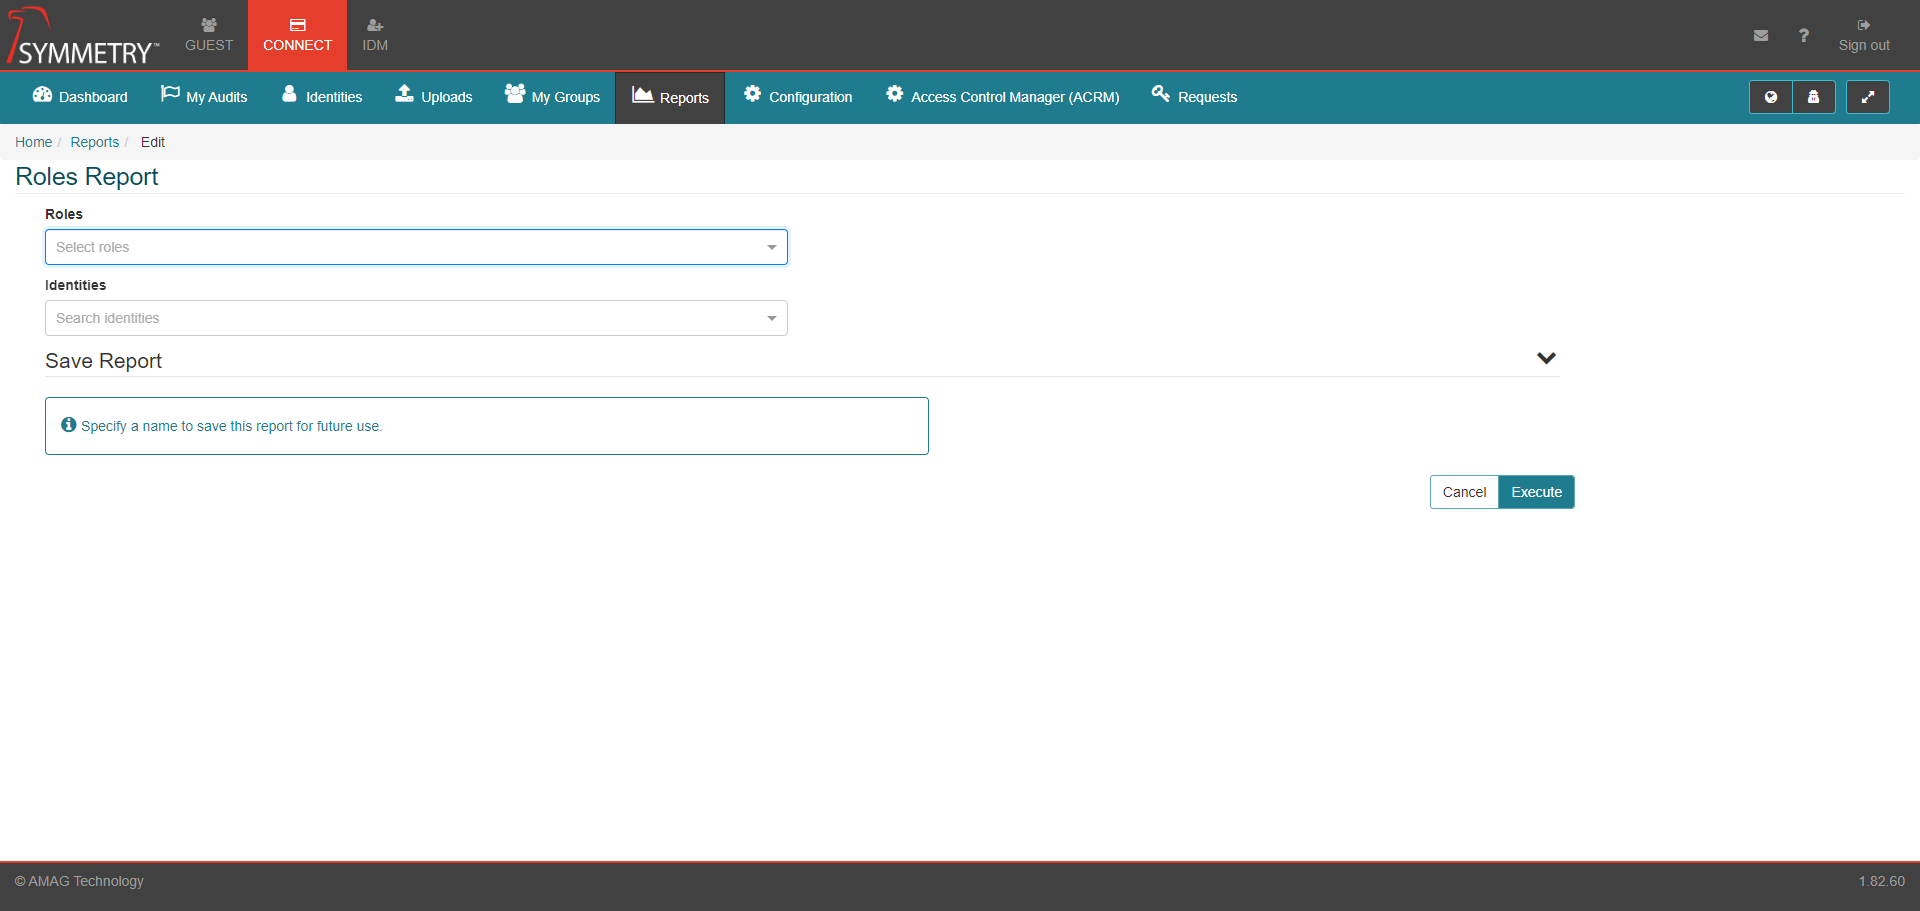1920x911 pixels.
Task: Click the Symmetry logo
Action: (84, 36)
